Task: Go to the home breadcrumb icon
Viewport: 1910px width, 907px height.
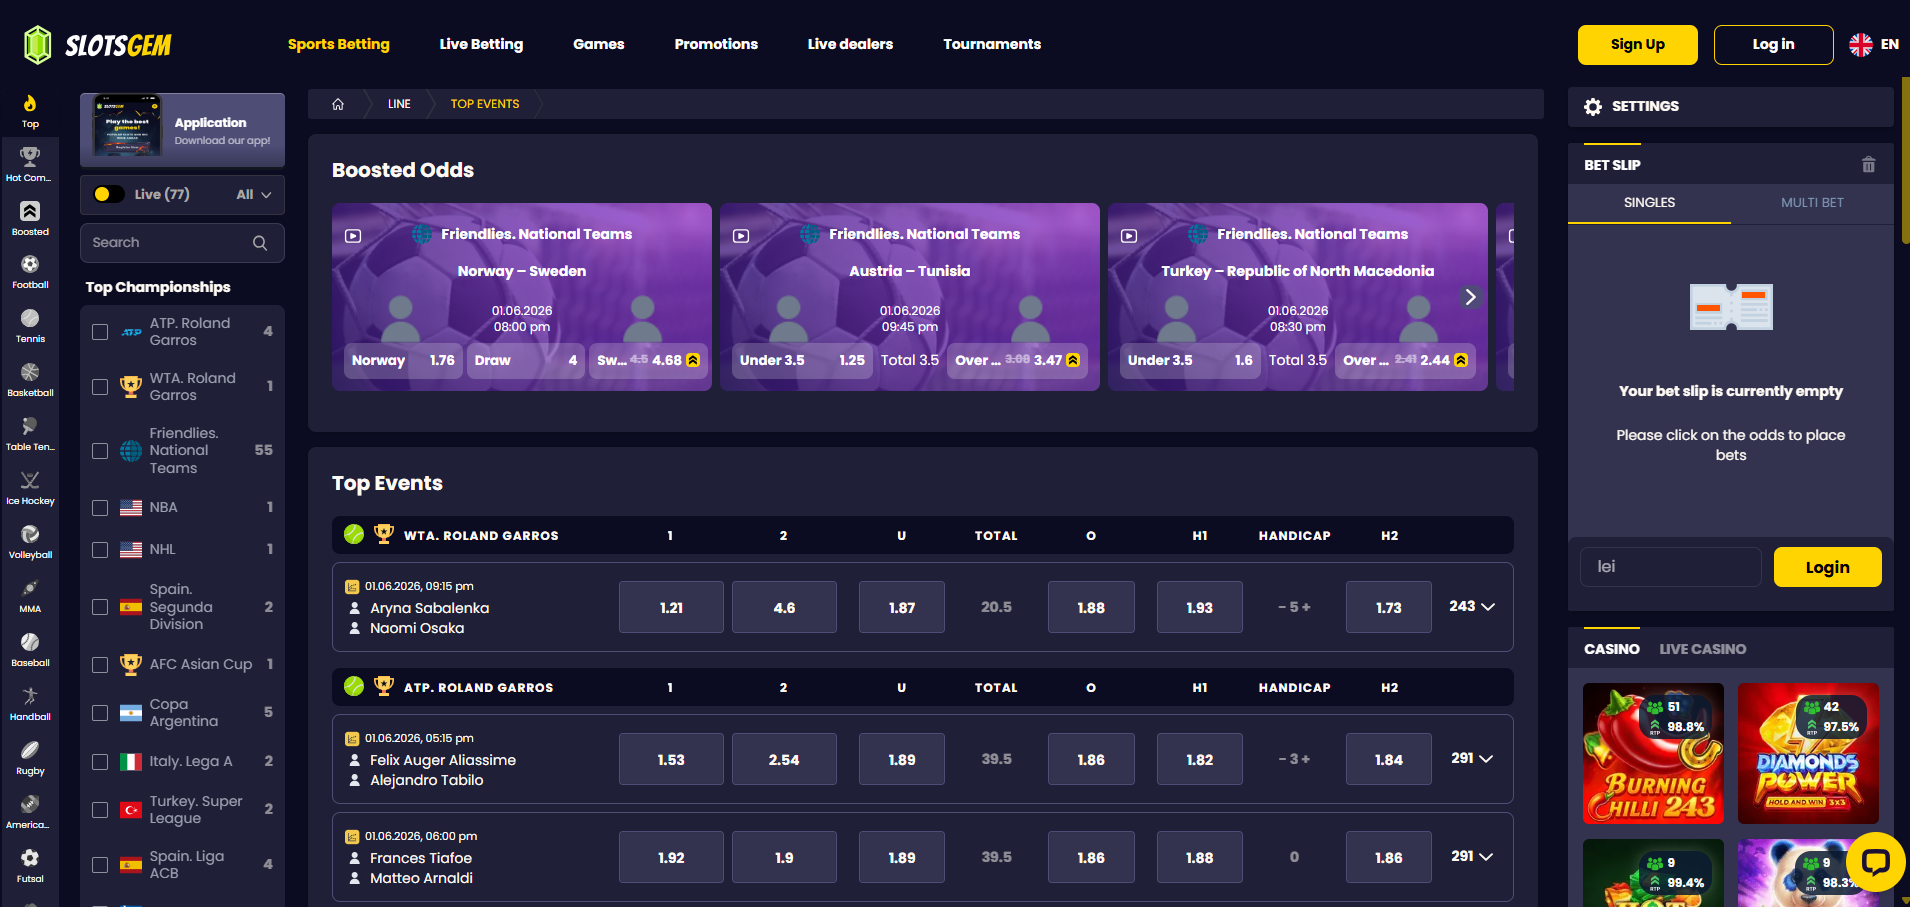Action: (338, 104)
